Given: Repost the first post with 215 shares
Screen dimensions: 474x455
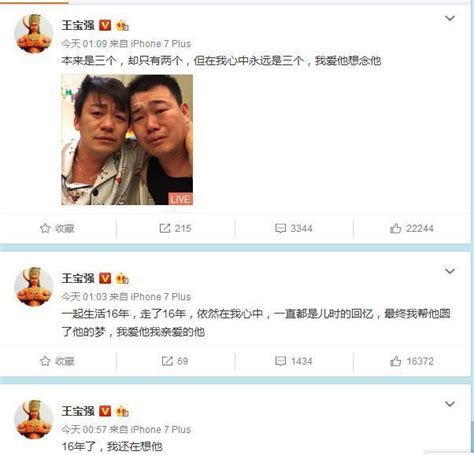Looking at the screenshot, I should tap(175, 228).
